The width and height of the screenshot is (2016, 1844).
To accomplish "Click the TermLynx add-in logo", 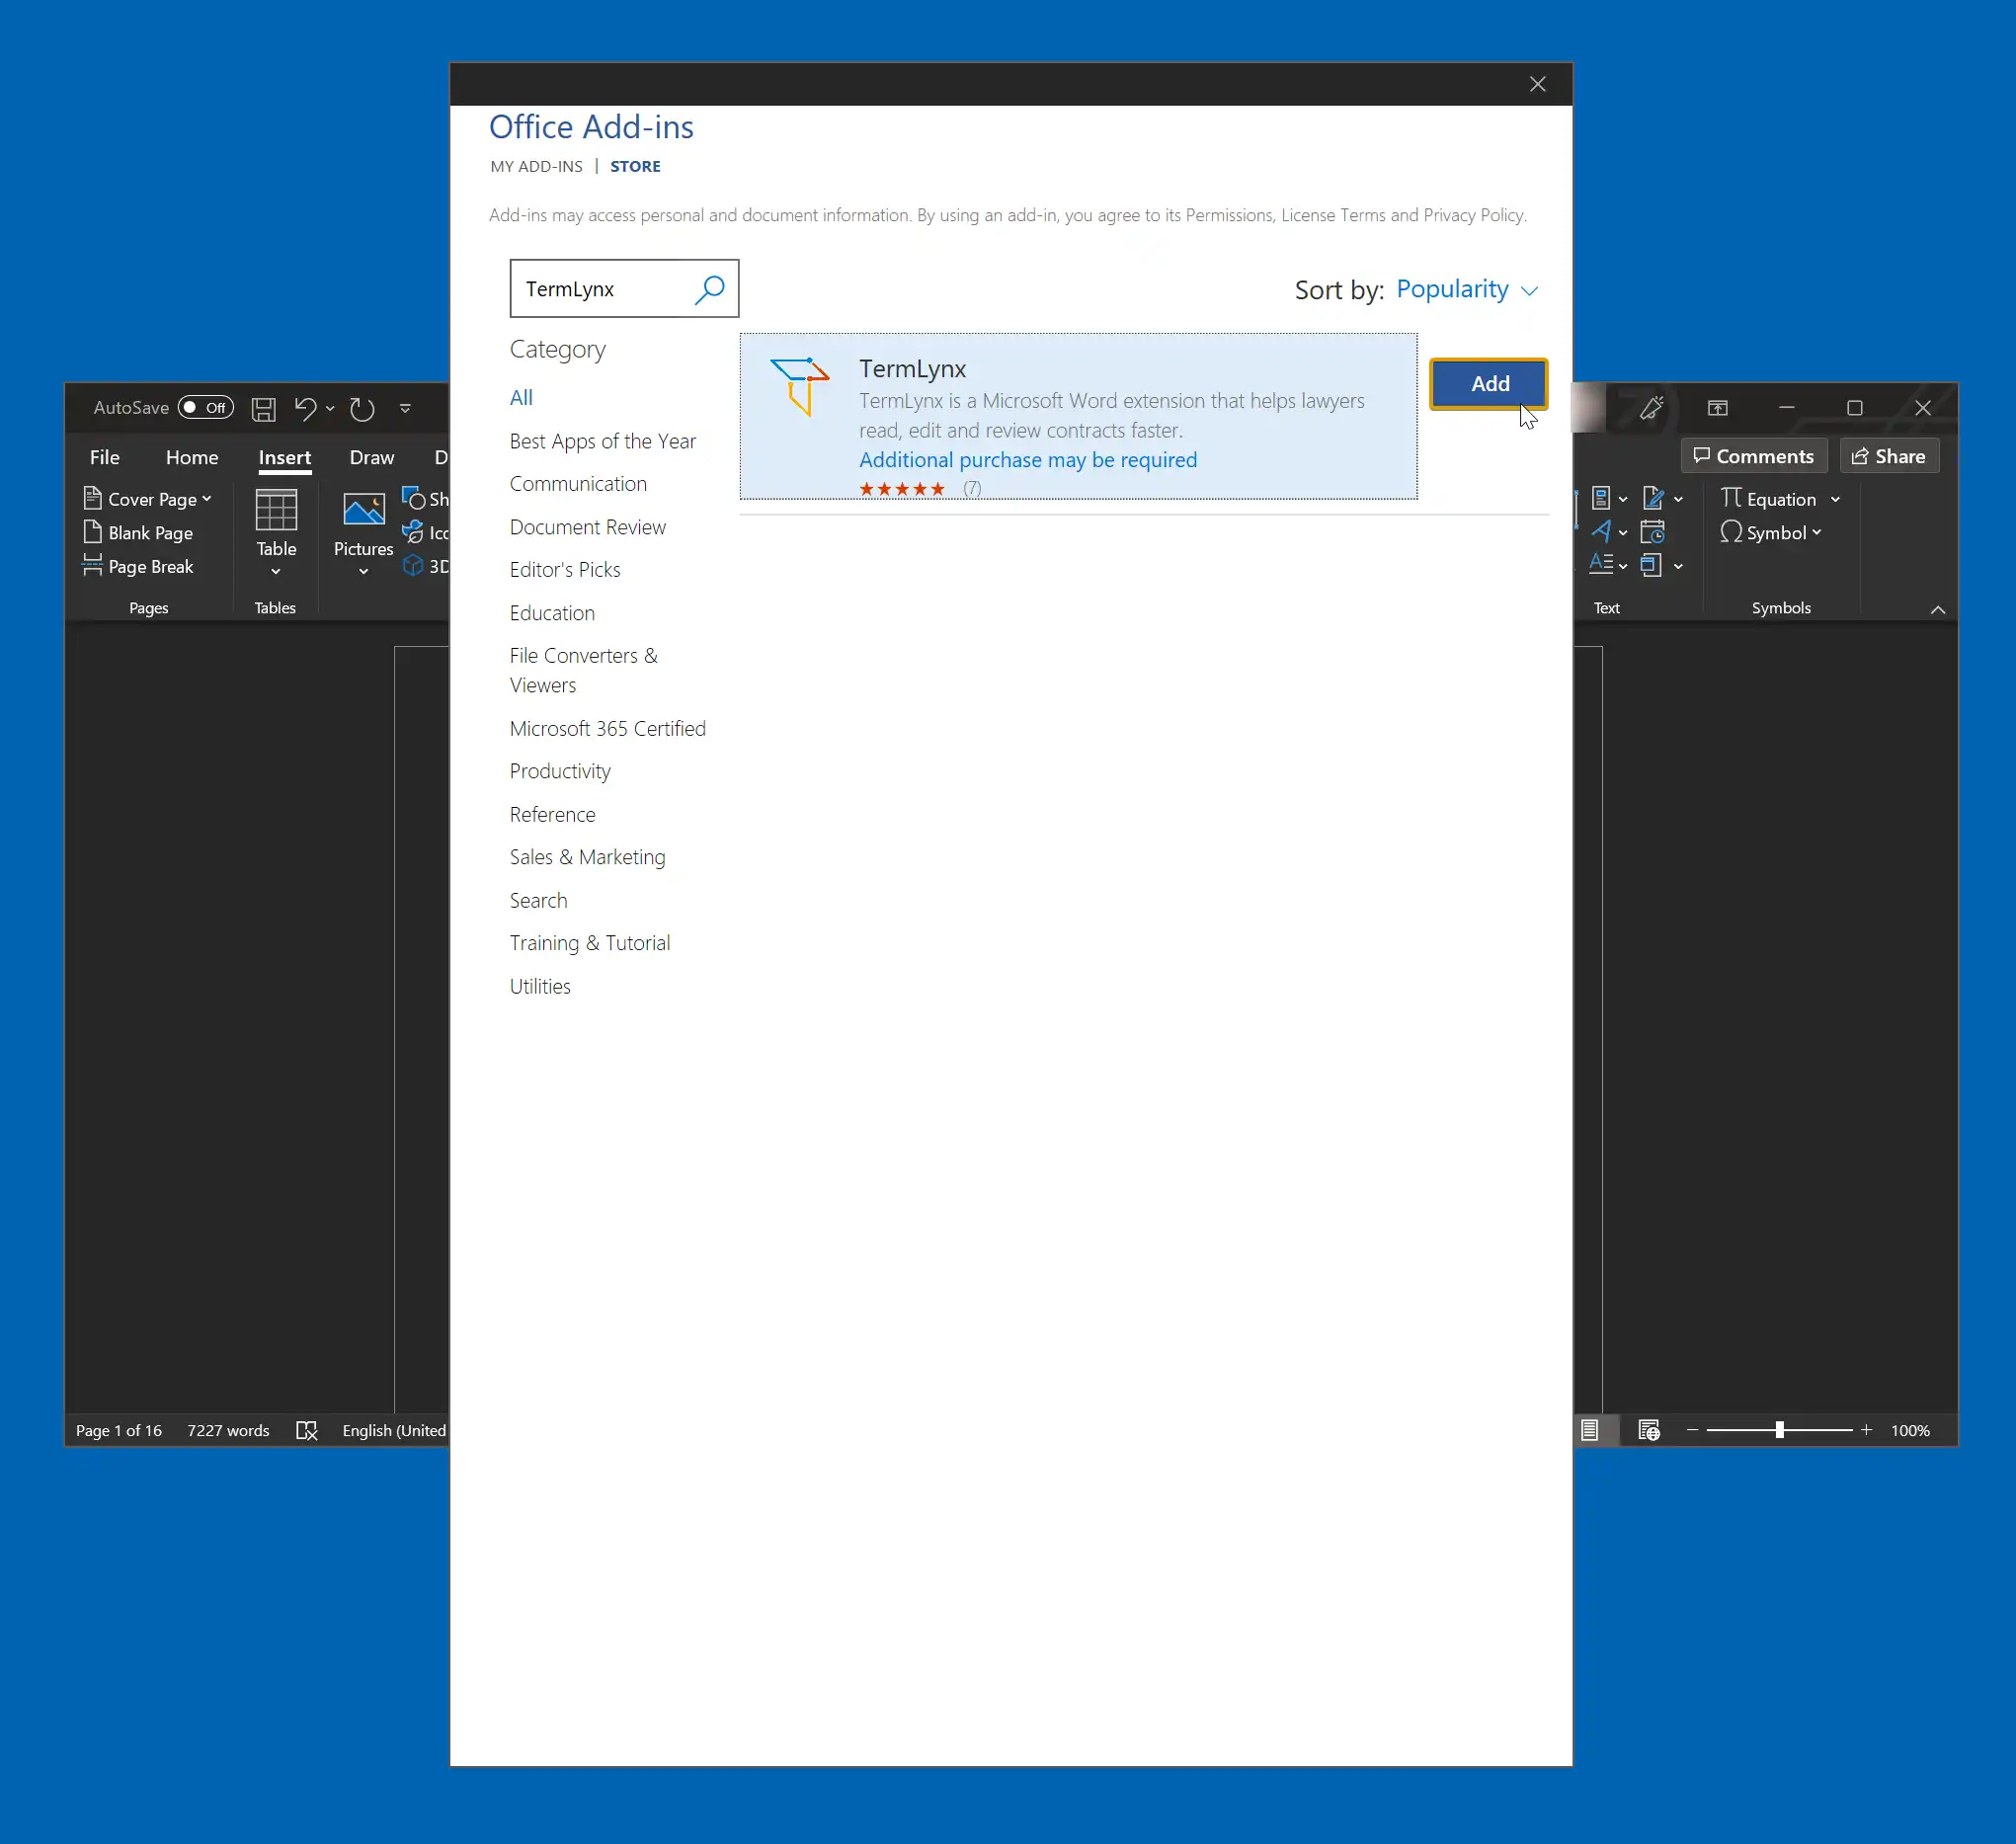I will [x=800, y=385].
